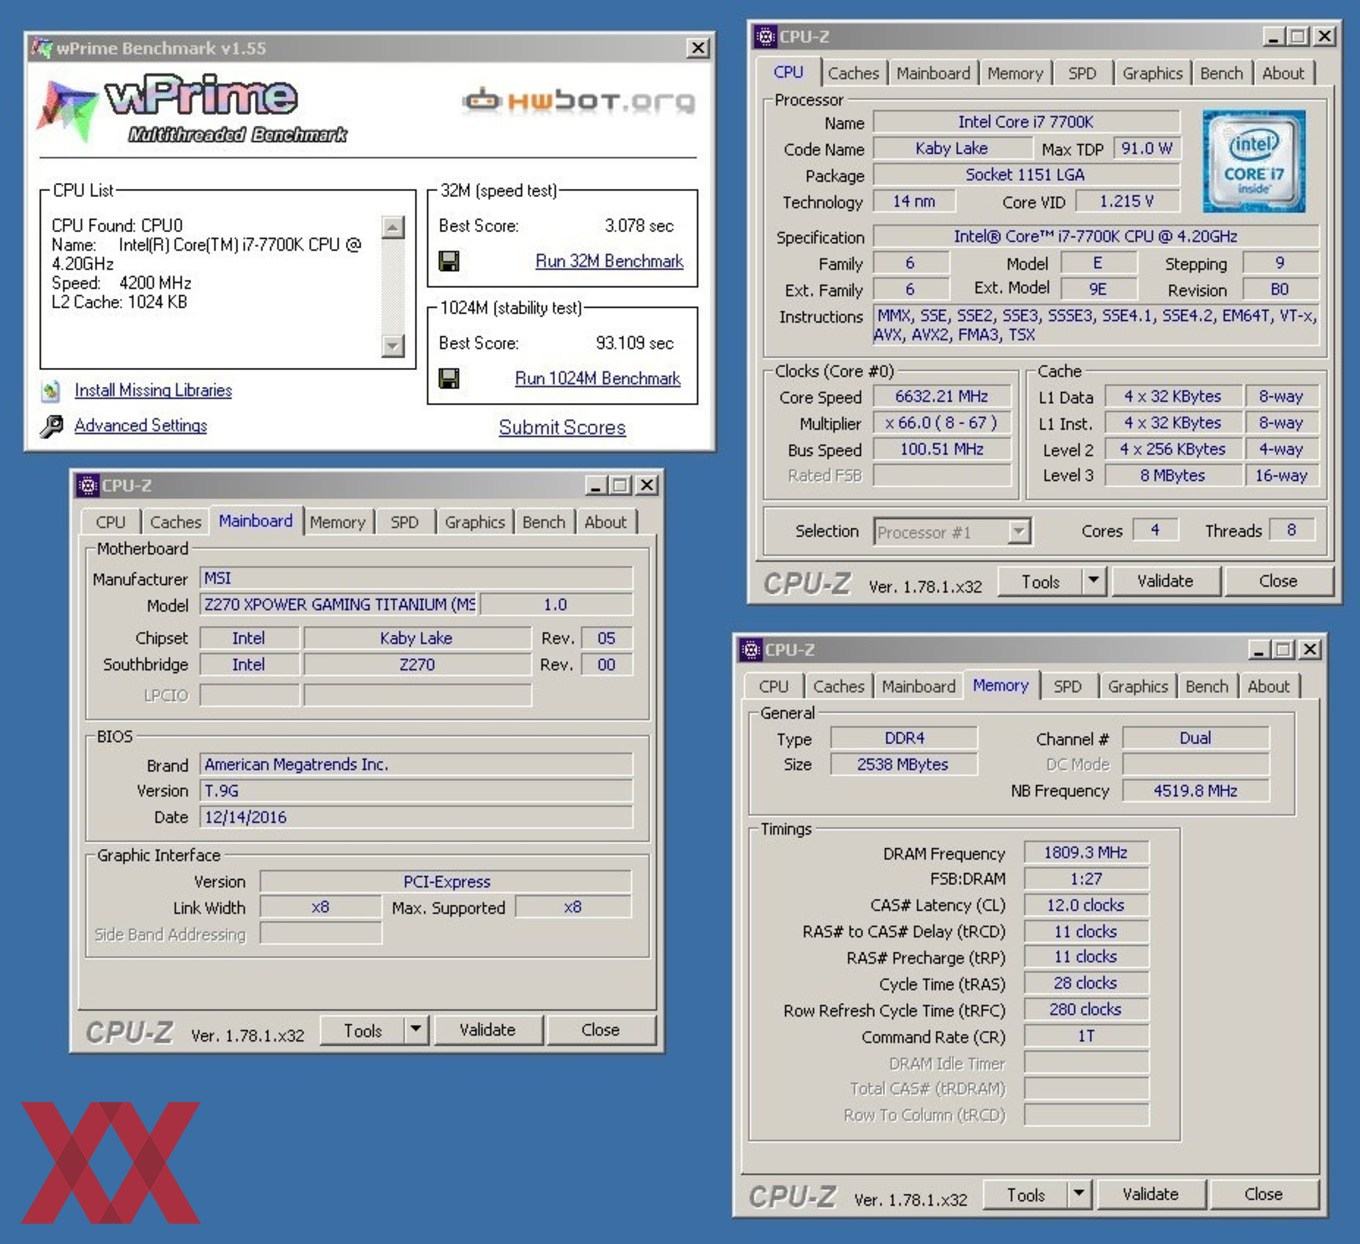Open Caches tab in Memory window
This screenshot has width=1360, height=1244.
[x=838, y=686]
